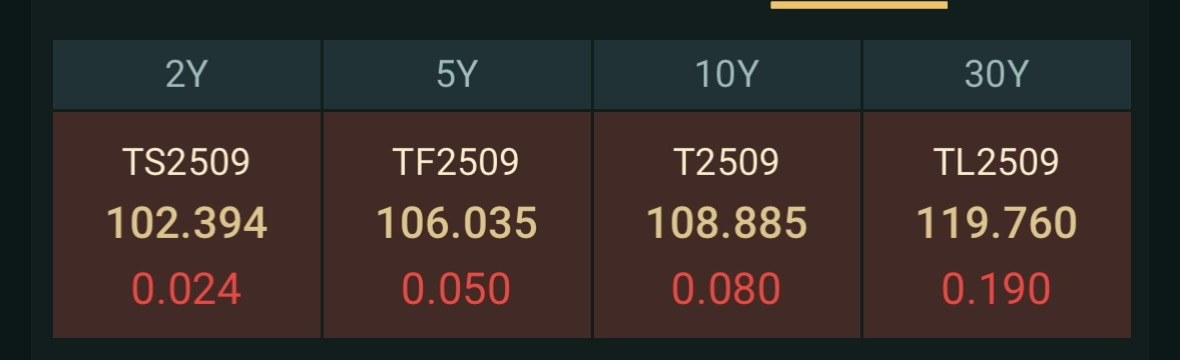Click the 102.394 price value

[x=187, y=224]
